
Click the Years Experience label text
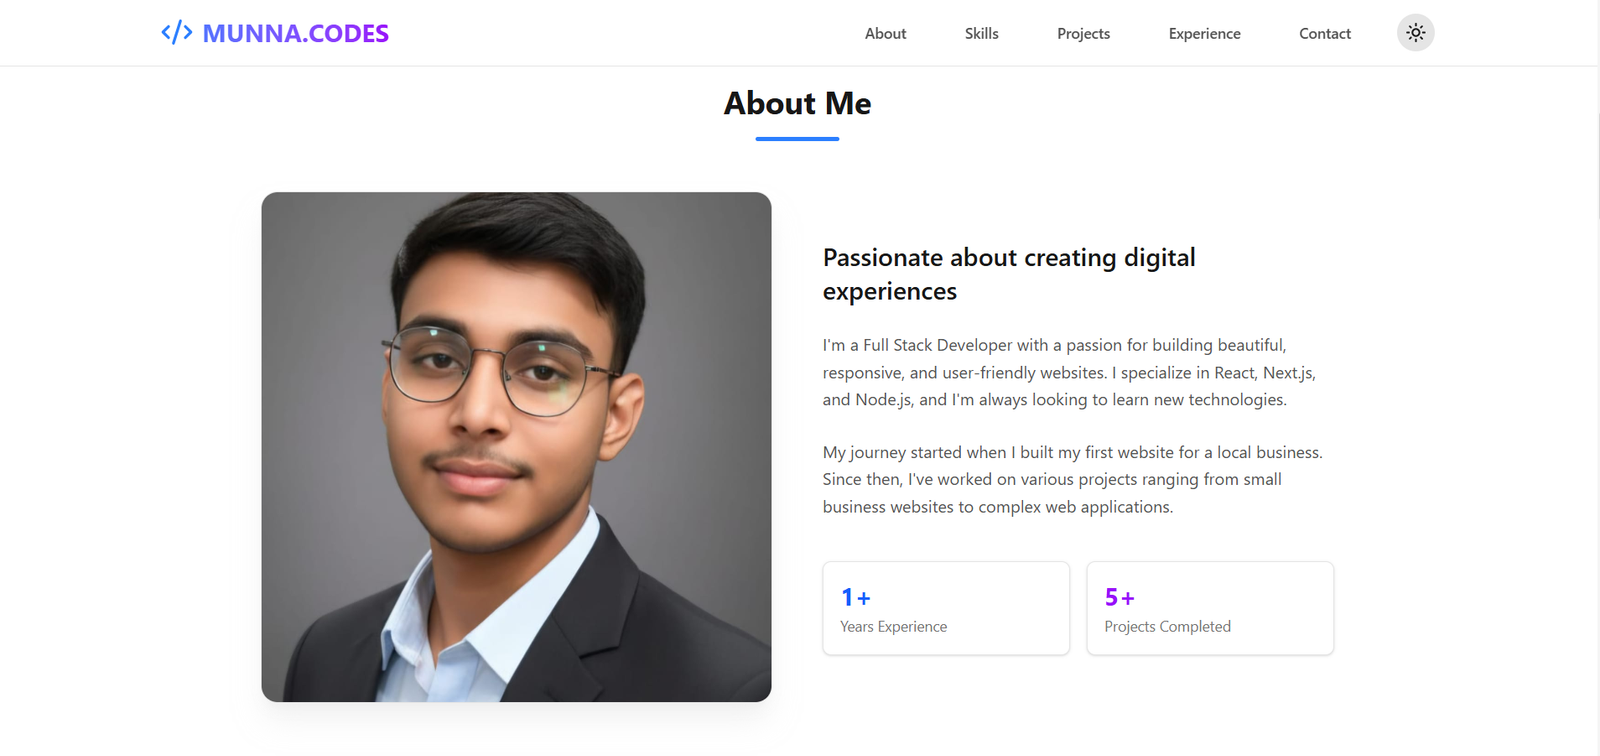[893, 626]
